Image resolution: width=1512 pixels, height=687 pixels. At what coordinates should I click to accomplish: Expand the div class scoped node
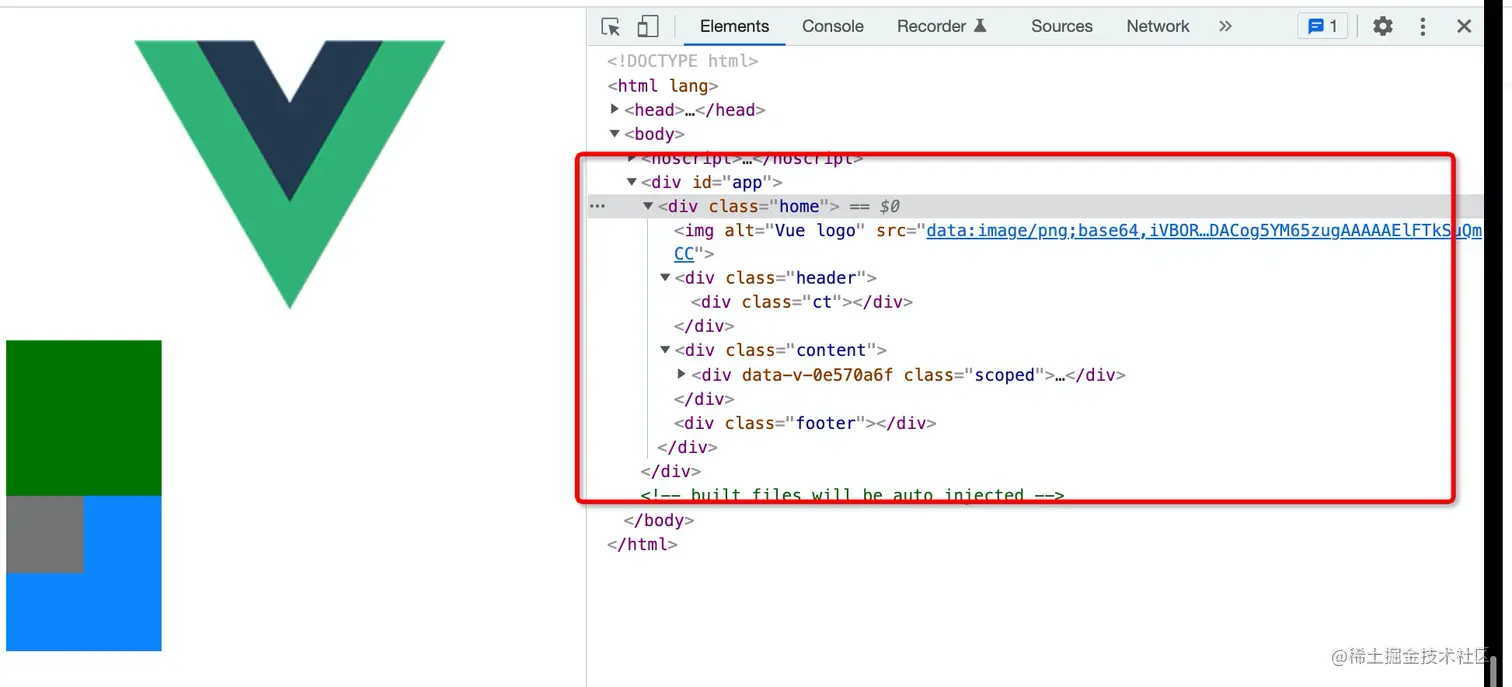682,374
